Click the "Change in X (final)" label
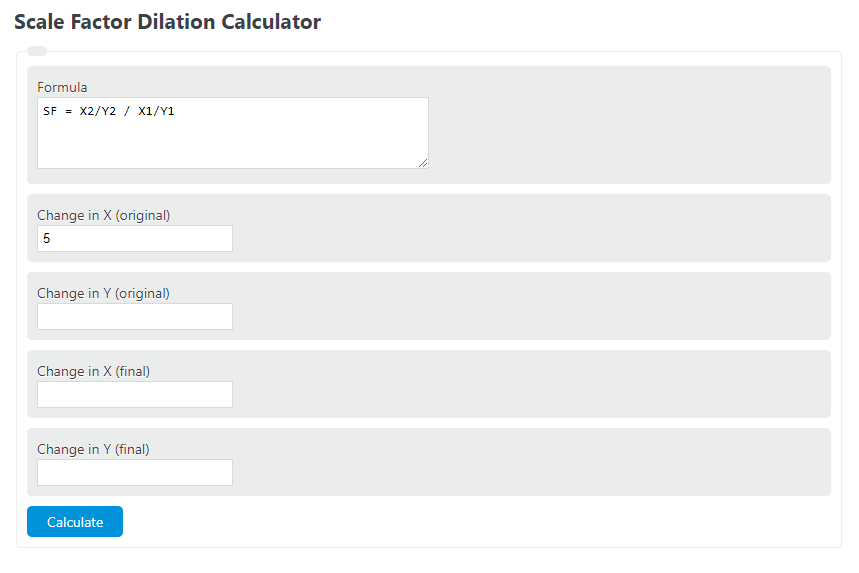Viewport: 859px width, 573px height. 93,371
